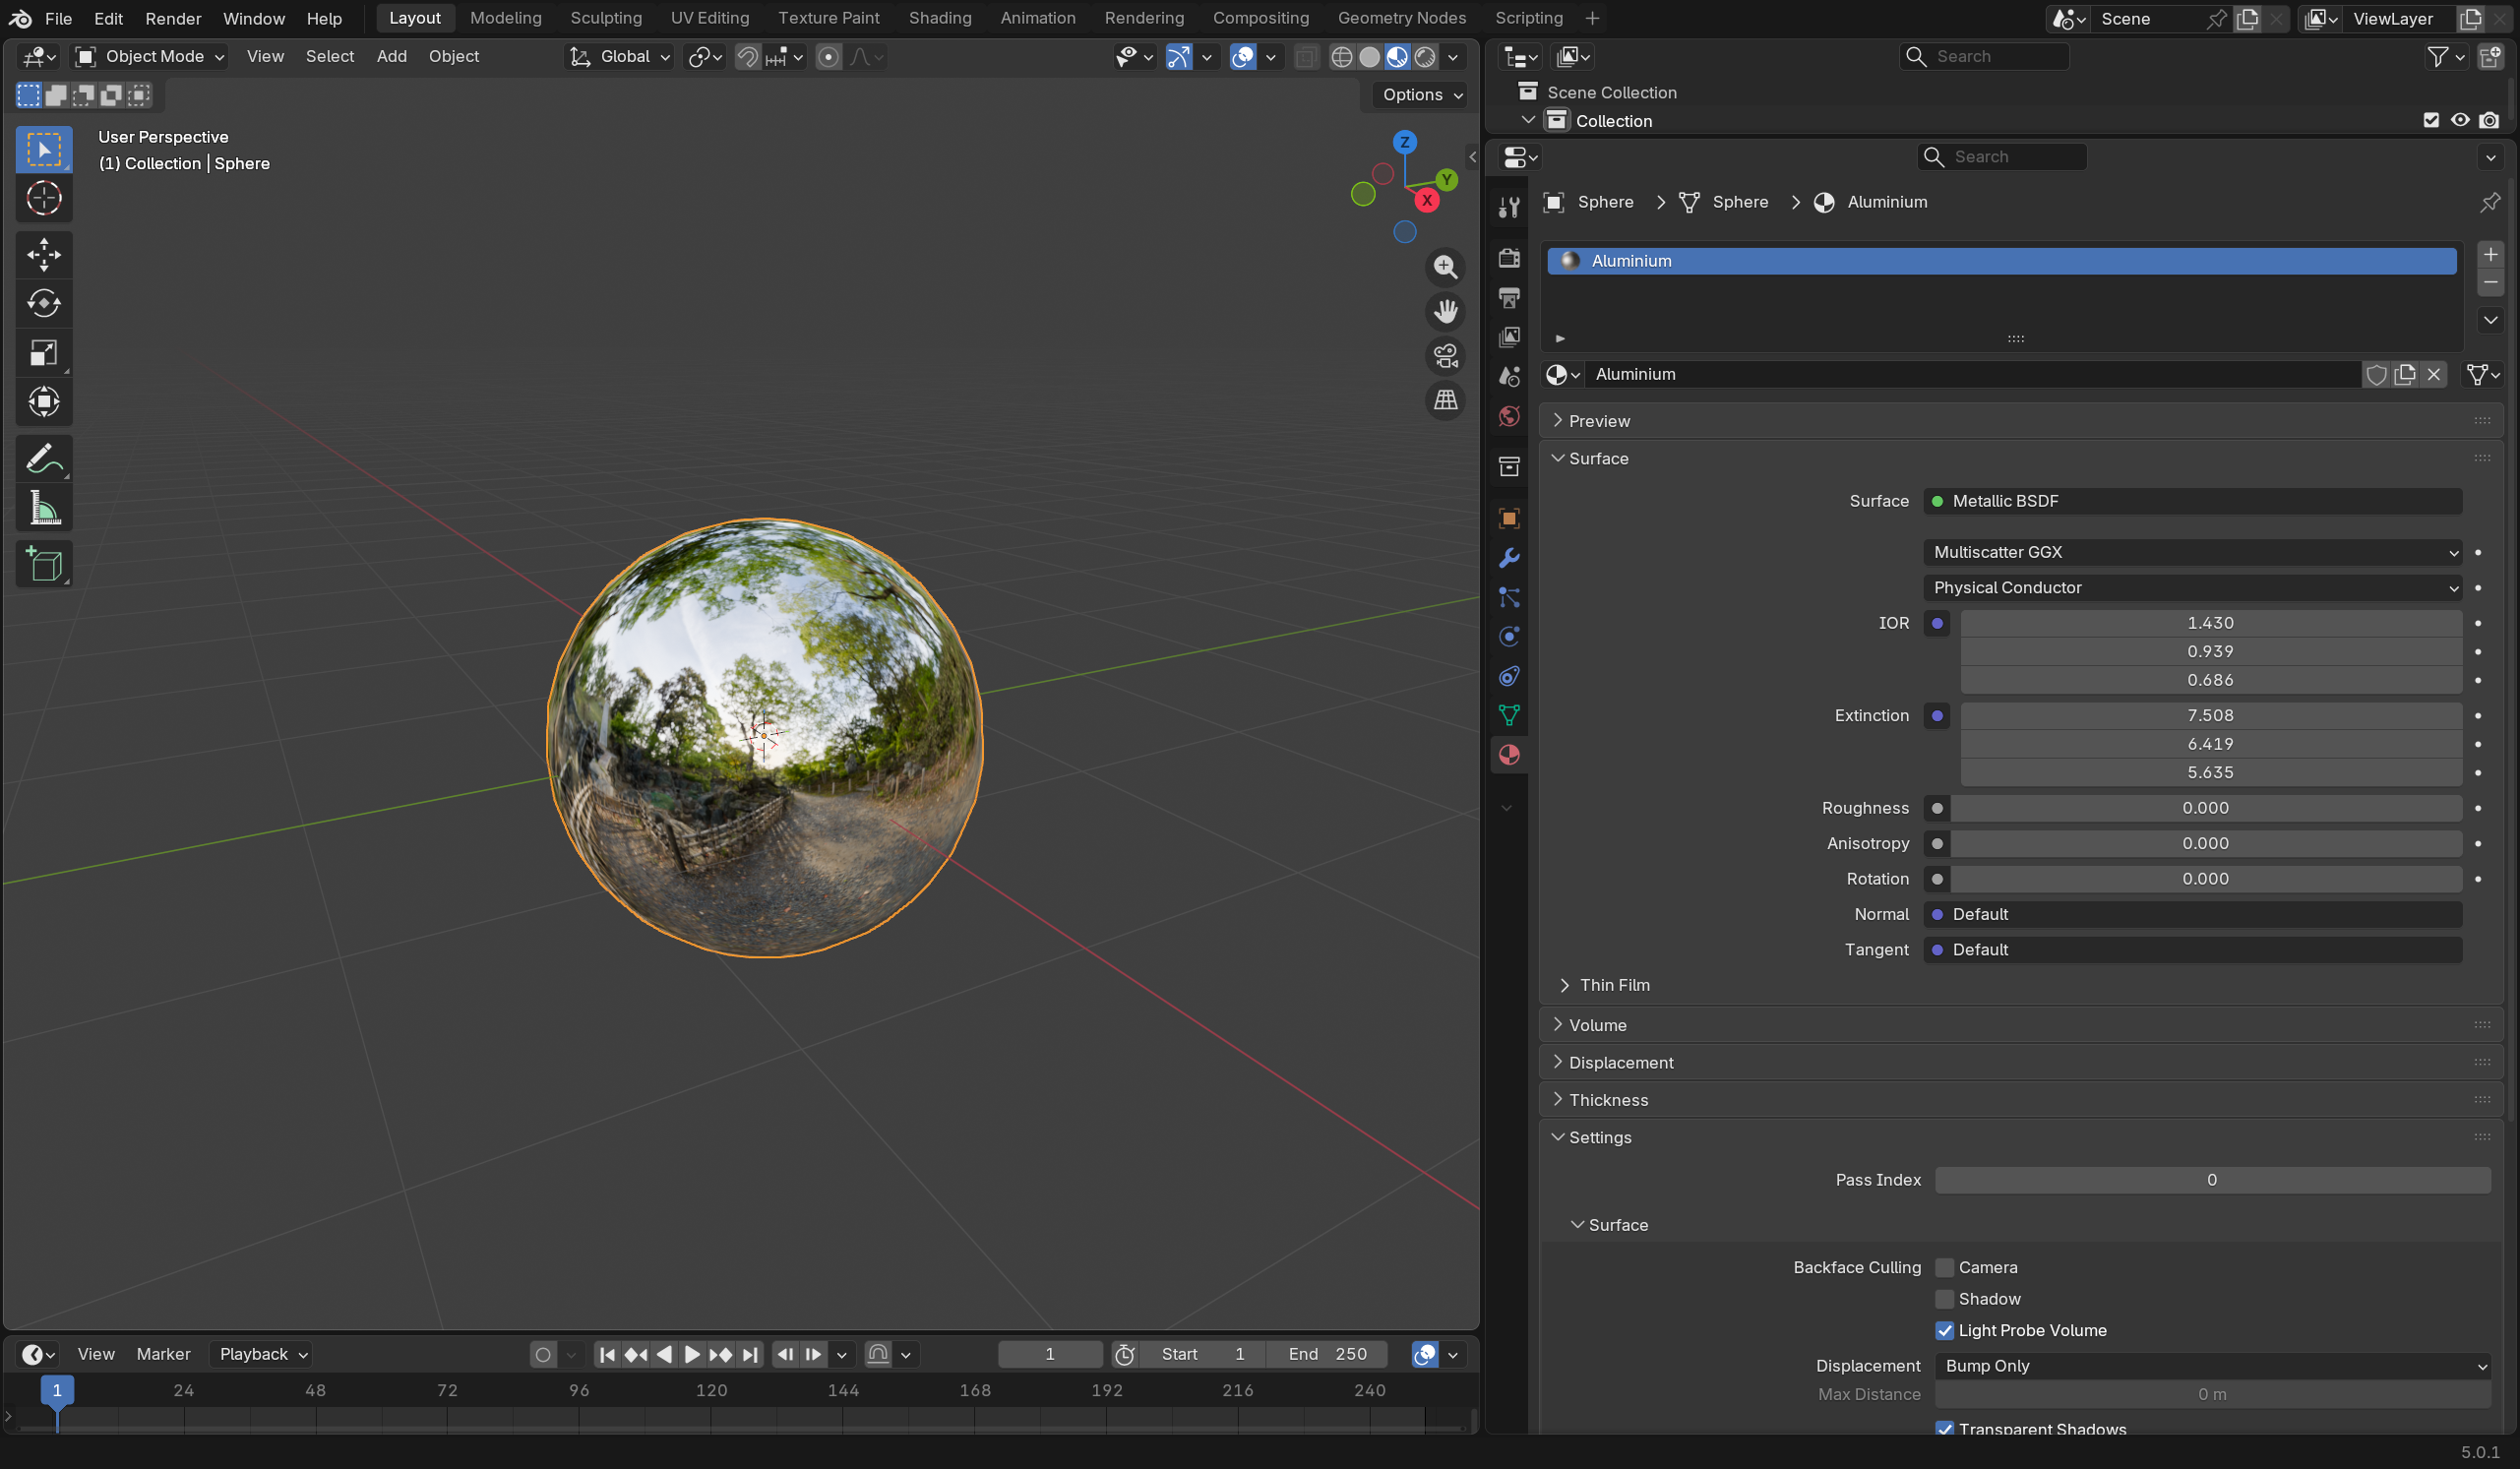Screen dimensions: 2520x1469
Task: Select the Rotate tool
Action: pyautogui.click(x=43, y=303)
